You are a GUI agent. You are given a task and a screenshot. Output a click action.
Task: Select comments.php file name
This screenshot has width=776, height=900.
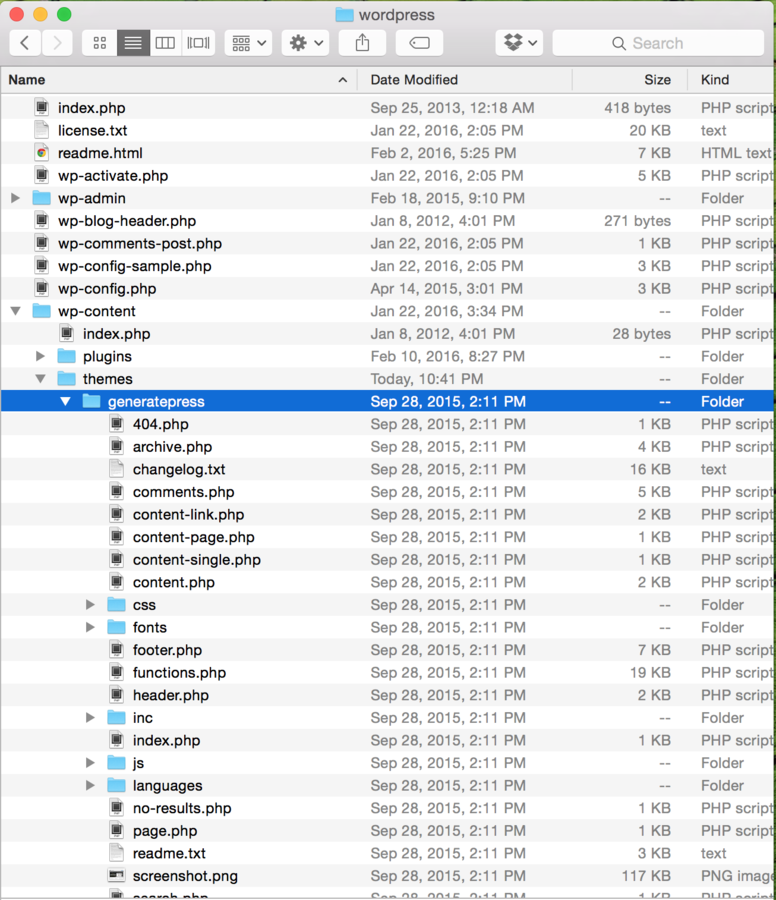pyautogui.click(x=184, y=492)
